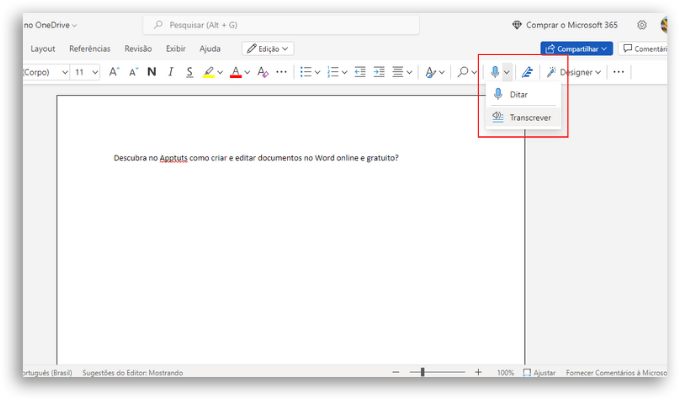This screenshot has width=700, height=400.
Task: Expand numbered list styles dropdown
Action: click(345, 72)
